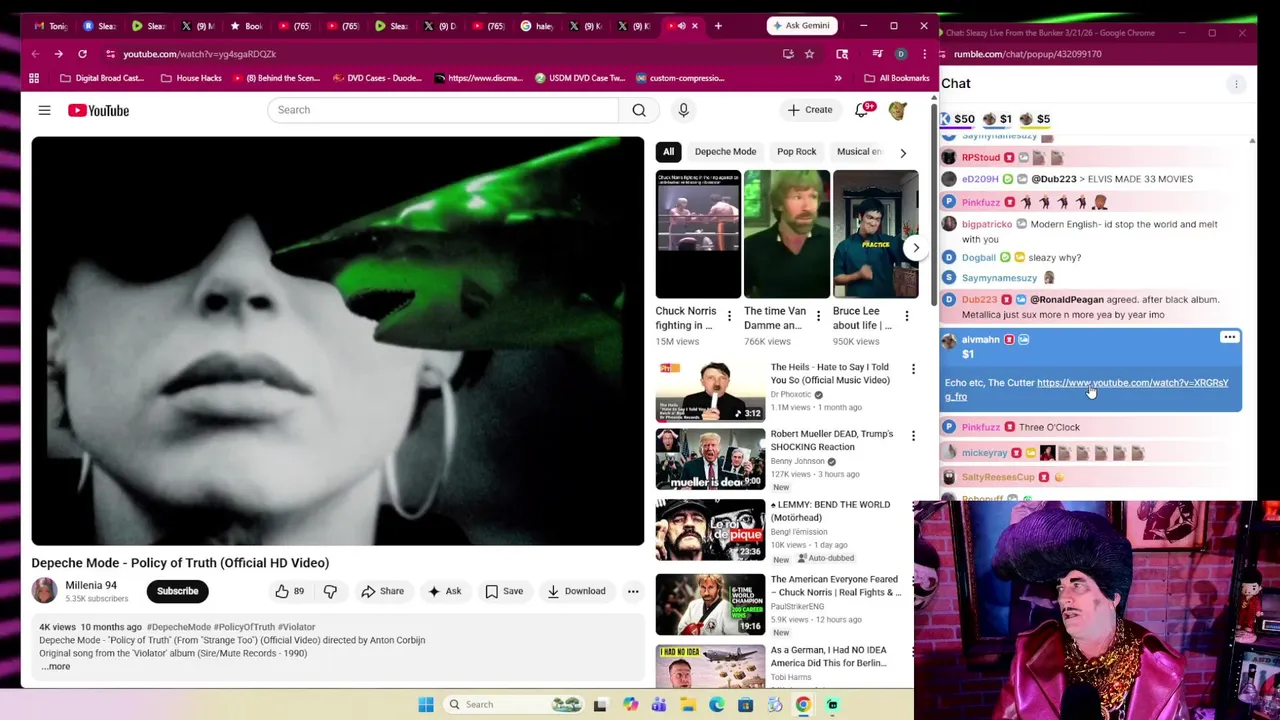Open the YouTube link in alvmahn's chat message
The height and width of the screenshot is (720, 1280).
(1132, 383)
